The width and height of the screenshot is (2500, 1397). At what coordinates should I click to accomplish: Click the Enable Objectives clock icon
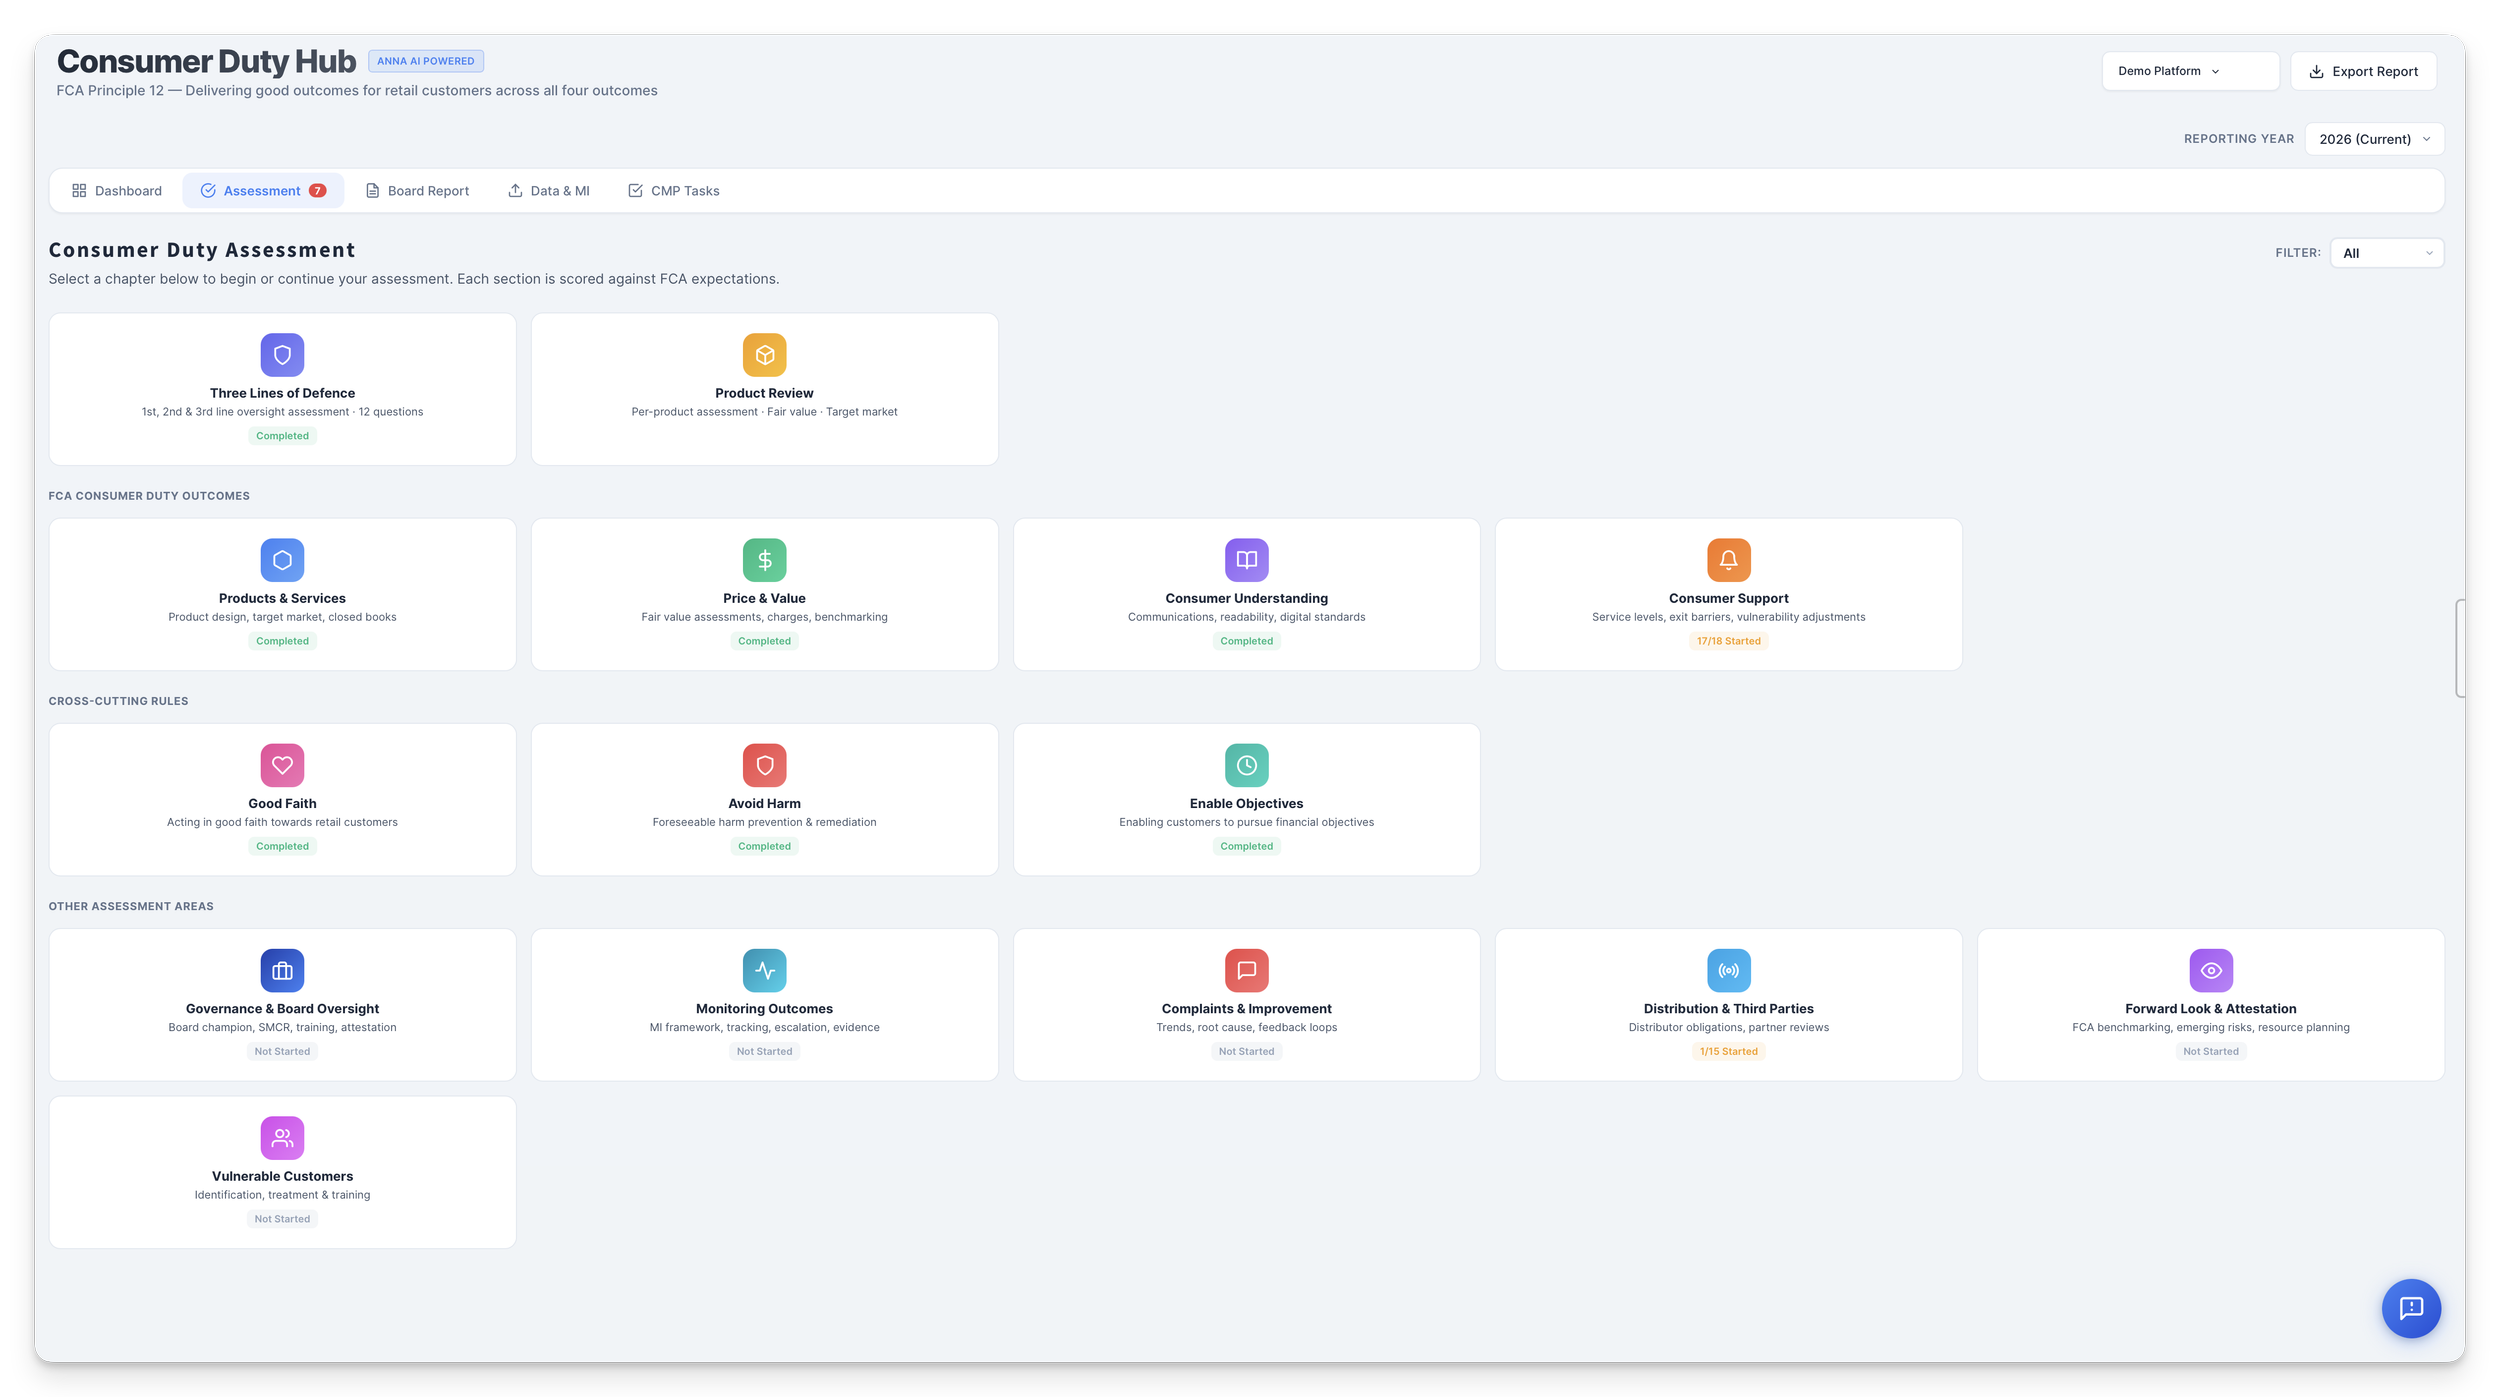(1246, 765)
